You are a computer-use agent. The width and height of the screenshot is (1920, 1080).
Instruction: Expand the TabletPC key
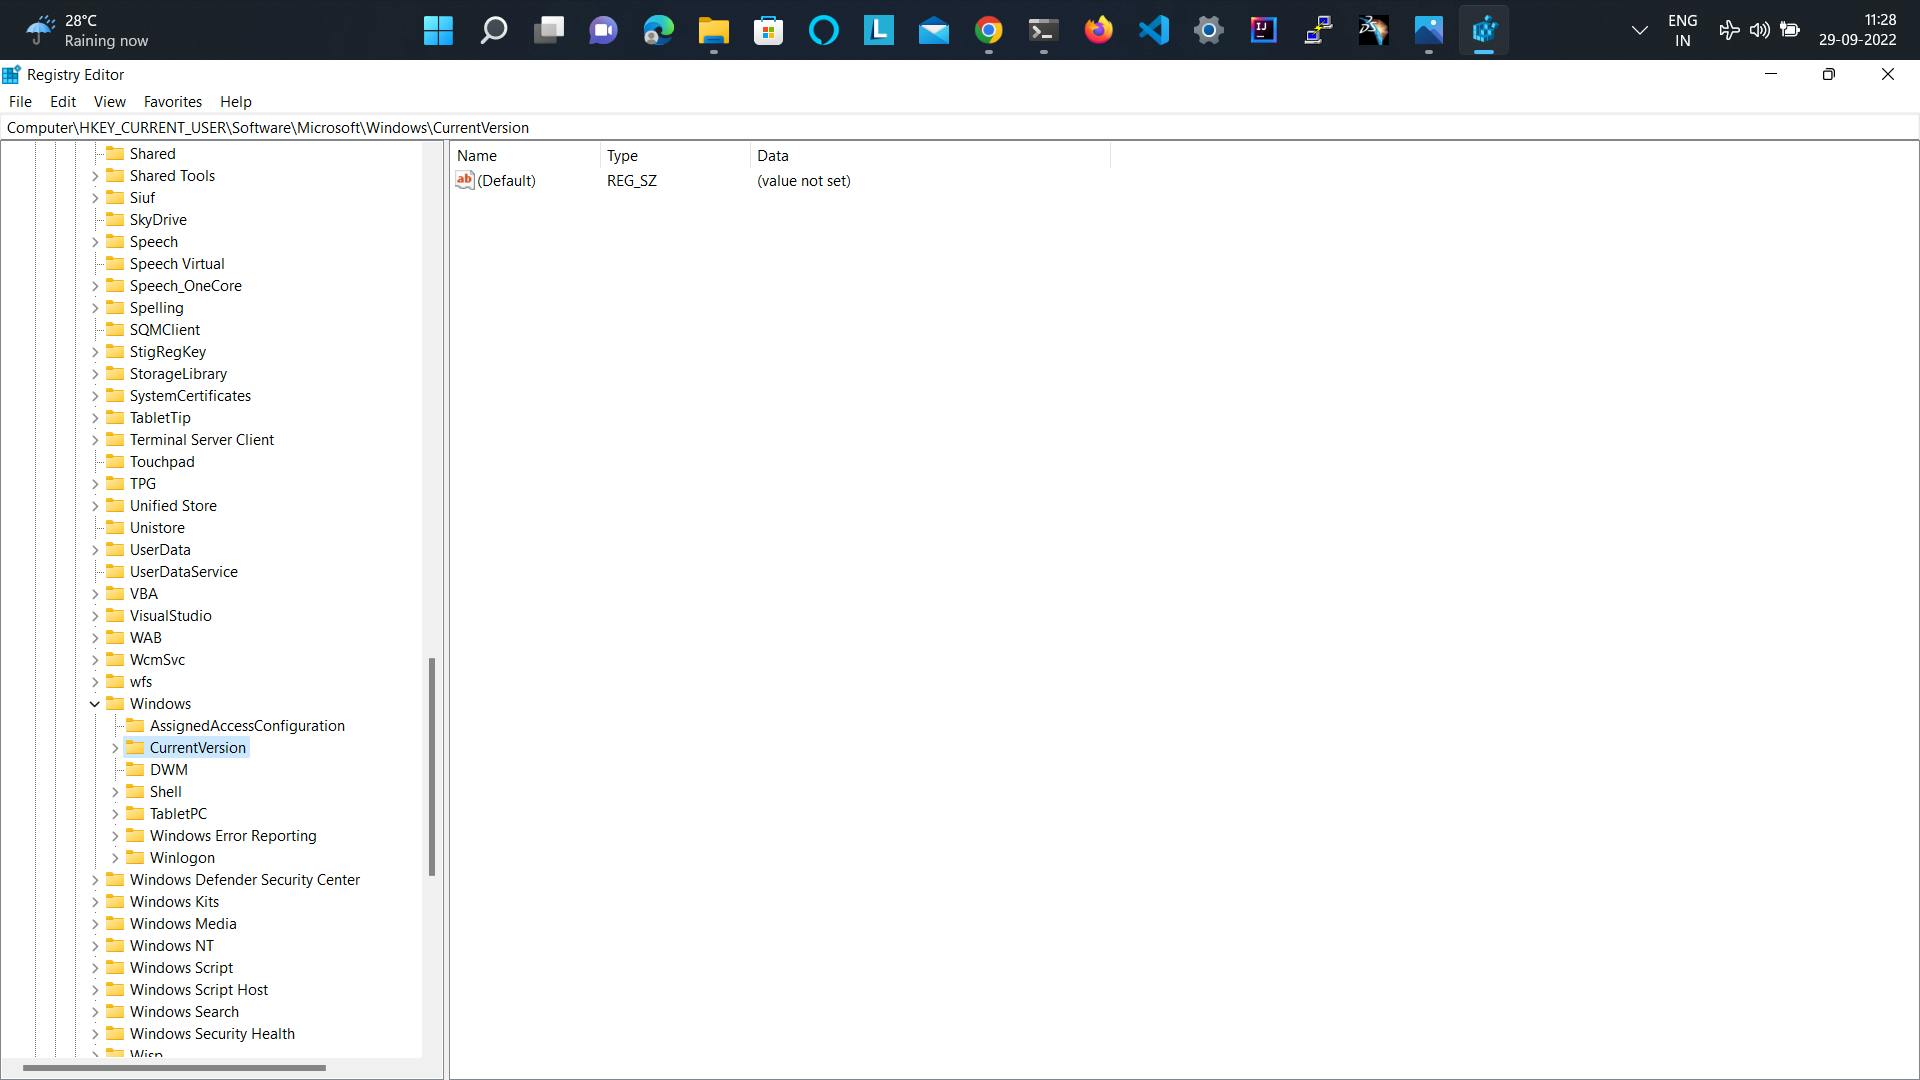click(x=115, y=814)
